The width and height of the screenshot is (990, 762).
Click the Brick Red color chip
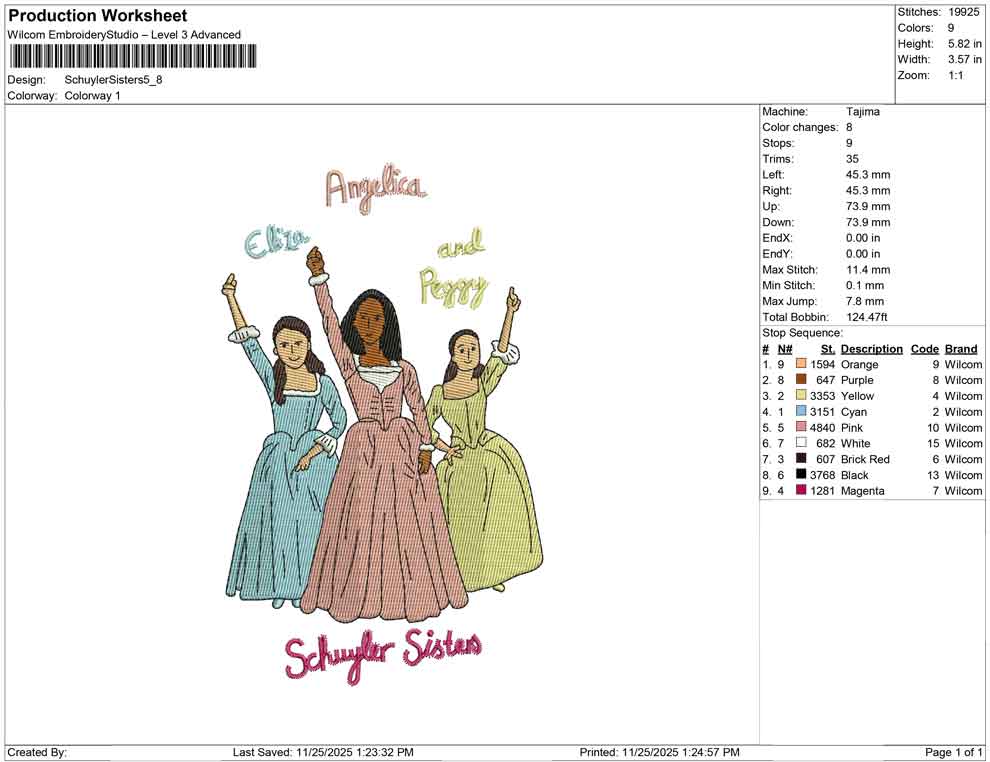(x=799, y=459)
